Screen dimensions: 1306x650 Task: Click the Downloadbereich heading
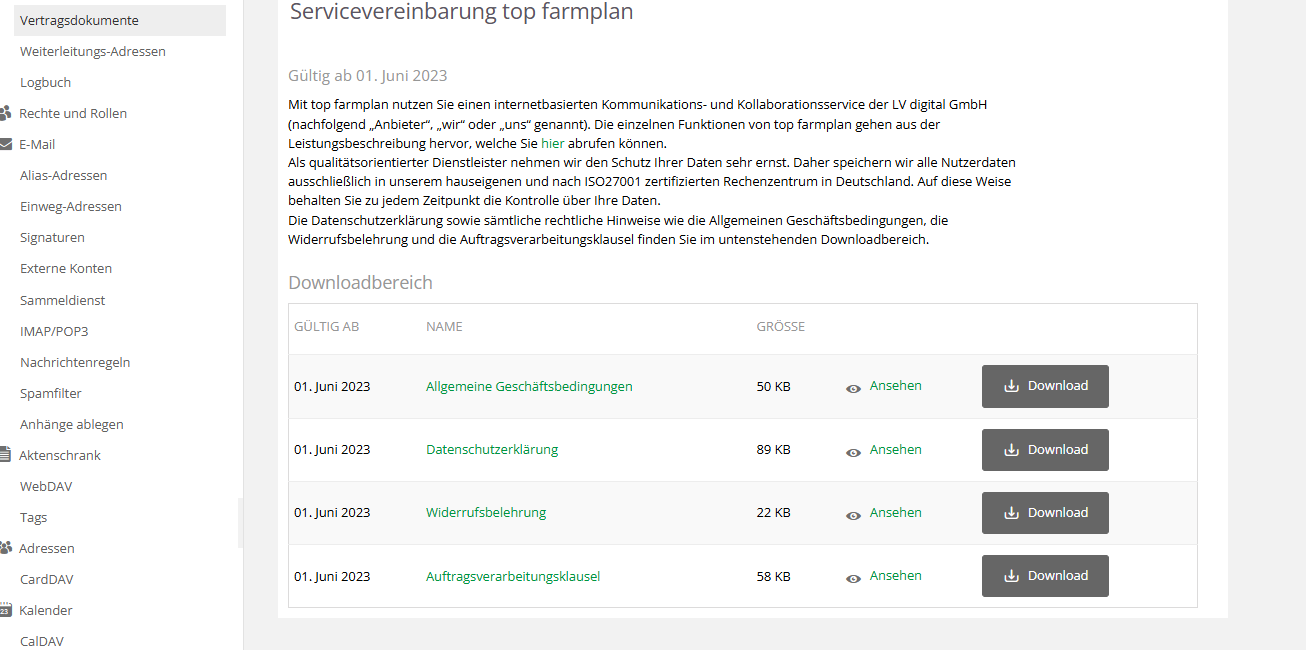360,282
